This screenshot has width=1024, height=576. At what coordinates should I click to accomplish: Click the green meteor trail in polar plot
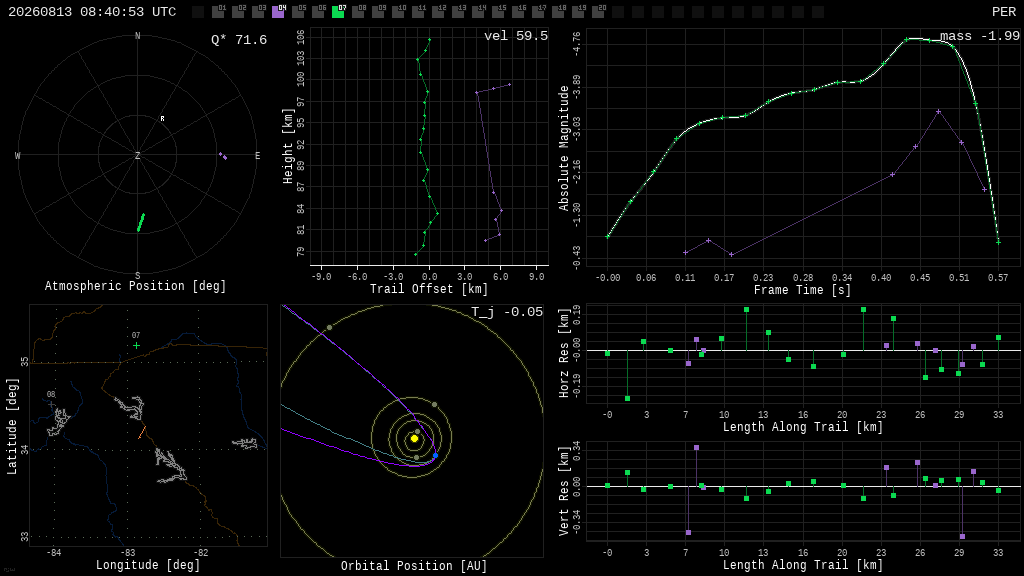[x=141, y=222]
